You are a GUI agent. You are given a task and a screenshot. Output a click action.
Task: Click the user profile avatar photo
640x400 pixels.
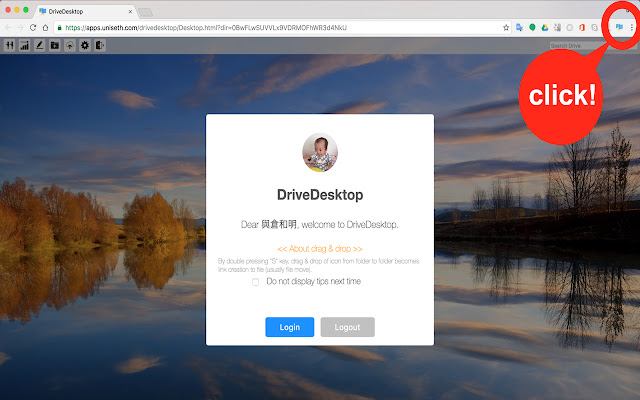[x=320, y=152]
